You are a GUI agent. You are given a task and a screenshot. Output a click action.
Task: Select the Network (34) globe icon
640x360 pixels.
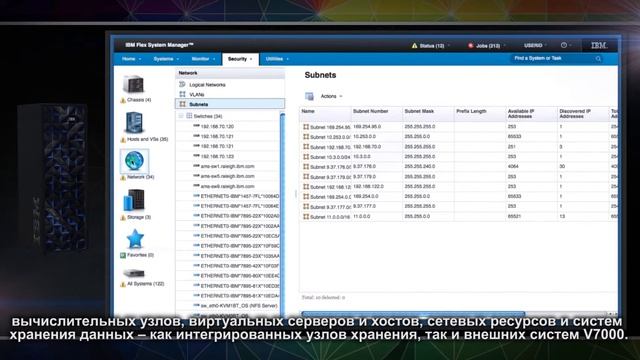click(134, 160)
